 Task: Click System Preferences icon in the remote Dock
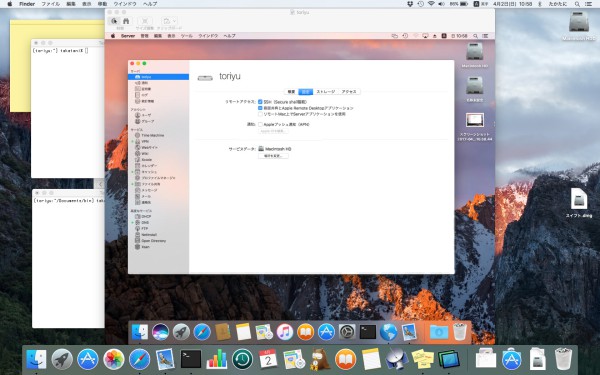point(347,331)
